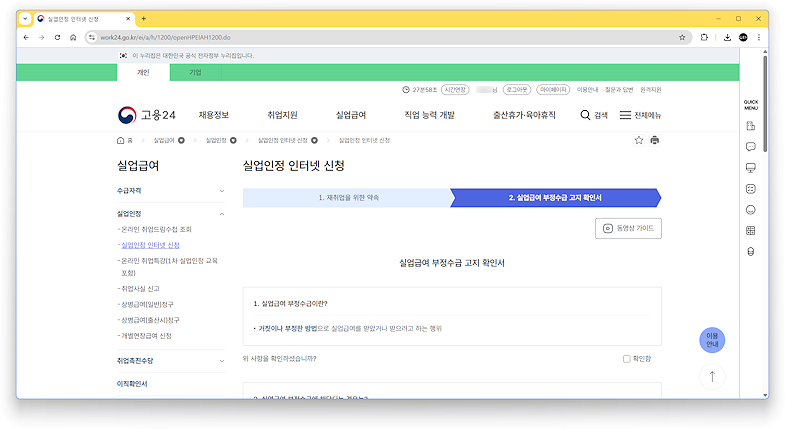785x429 pixels.
Task: Open the search magnifier 검색
Action: [594, 115]
